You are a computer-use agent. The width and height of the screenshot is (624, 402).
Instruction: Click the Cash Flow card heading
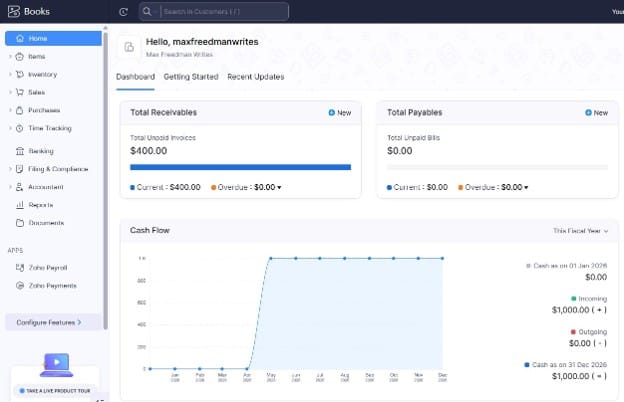pyautogui.click(x=150, y=230)
